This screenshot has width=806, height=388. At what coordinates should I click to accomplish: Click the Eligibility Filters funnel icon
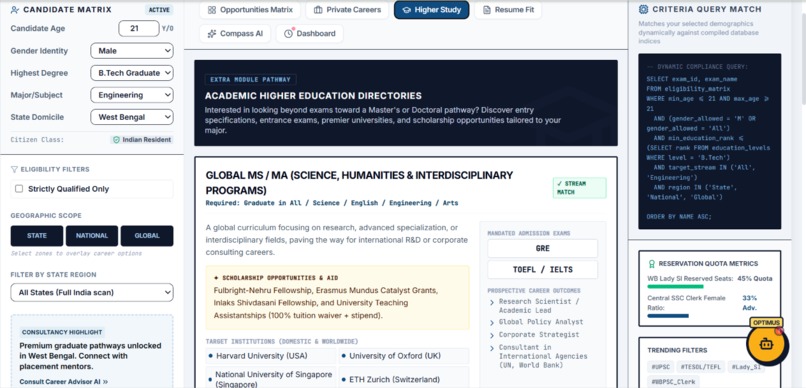(14, 169)
